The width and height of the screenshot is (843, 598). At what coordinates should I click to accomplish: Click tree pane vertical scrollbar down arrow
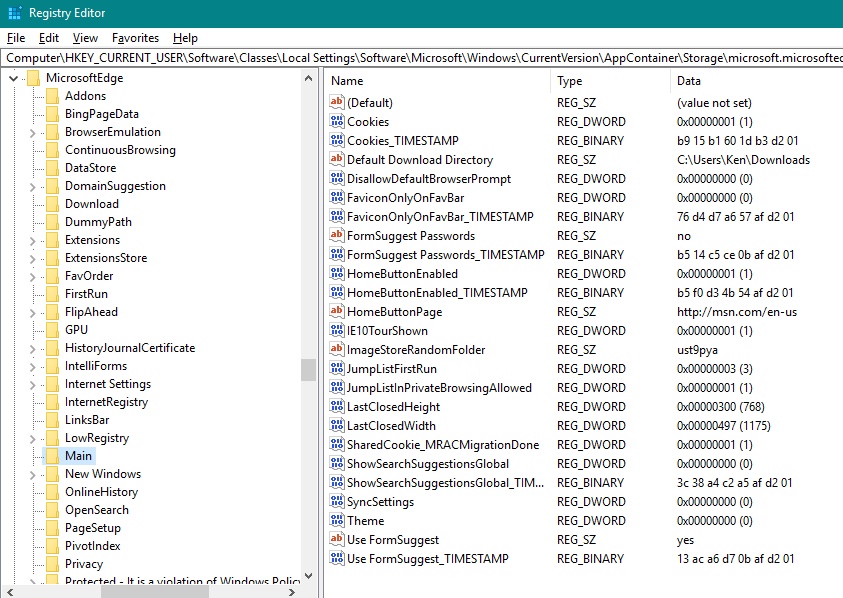pos(309,575)
